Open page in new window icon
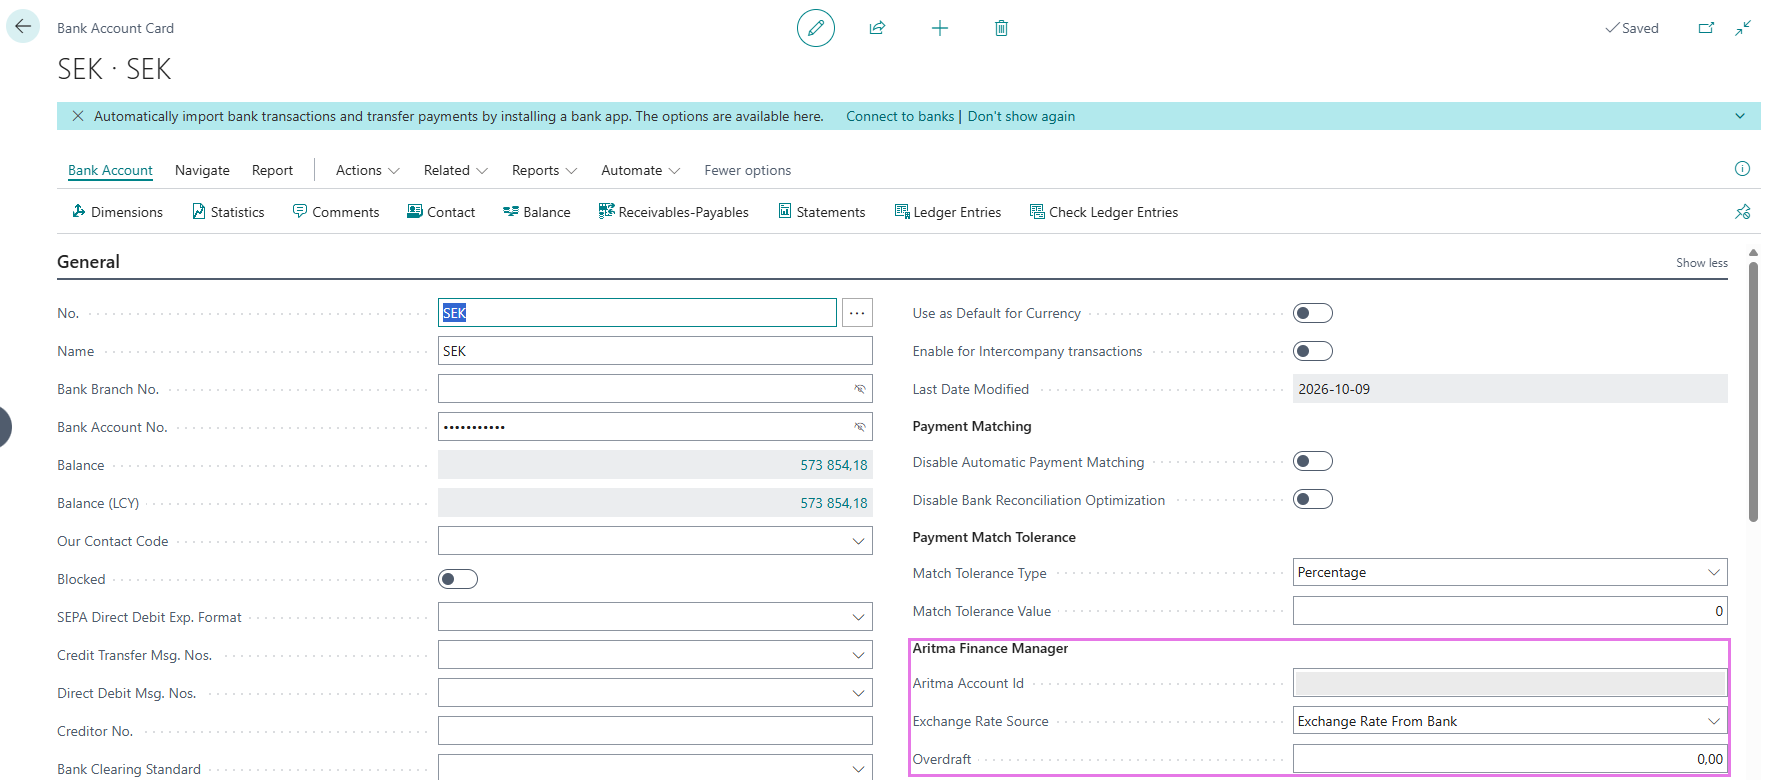The height and width of the screenshot is (780, 1773). [x=1706, y=28]
